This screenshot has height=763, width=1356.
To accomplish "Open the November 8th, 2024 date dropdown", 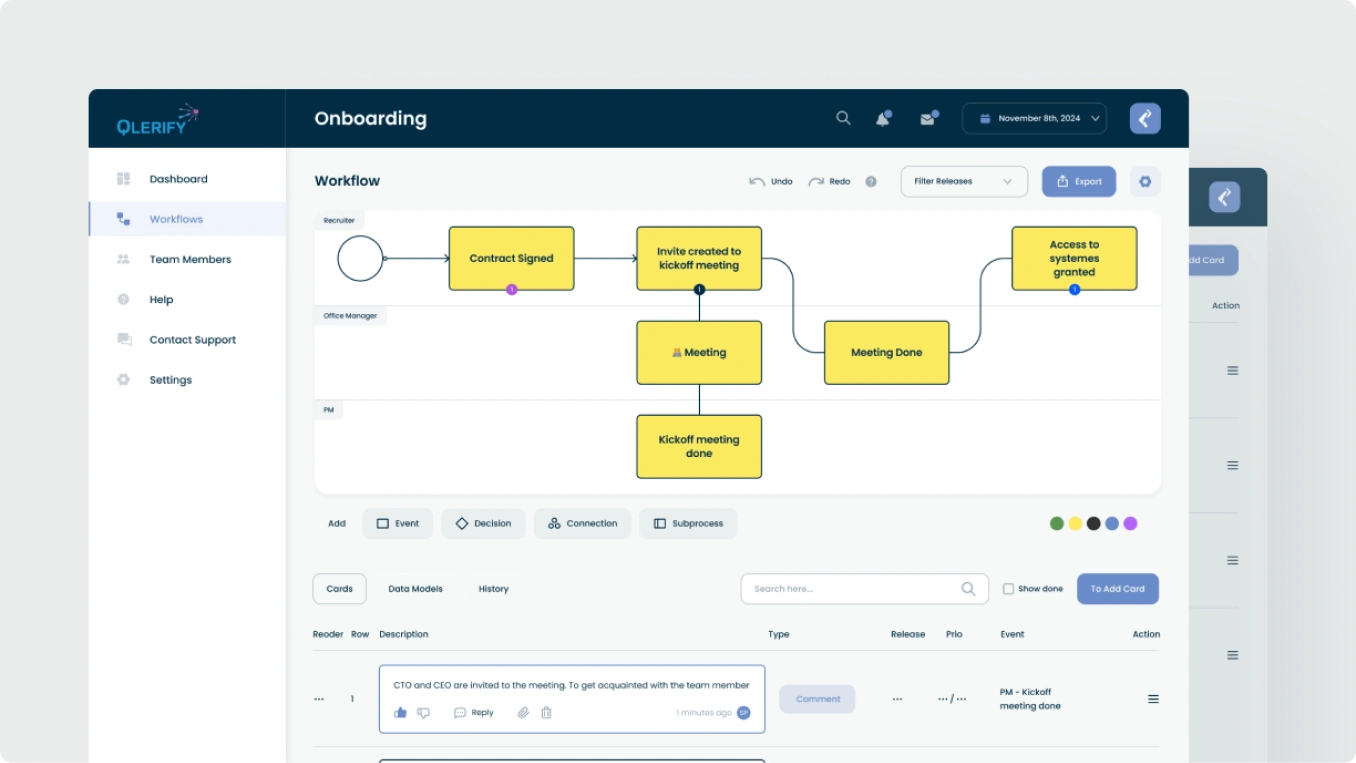I will pos(1034,118).
